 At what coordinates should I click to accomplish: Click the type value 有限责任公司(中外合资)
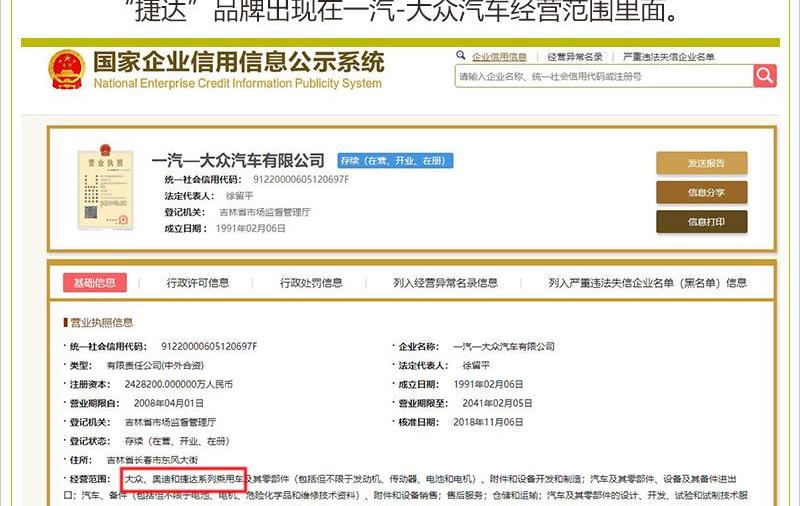click(x=155, y=365)
